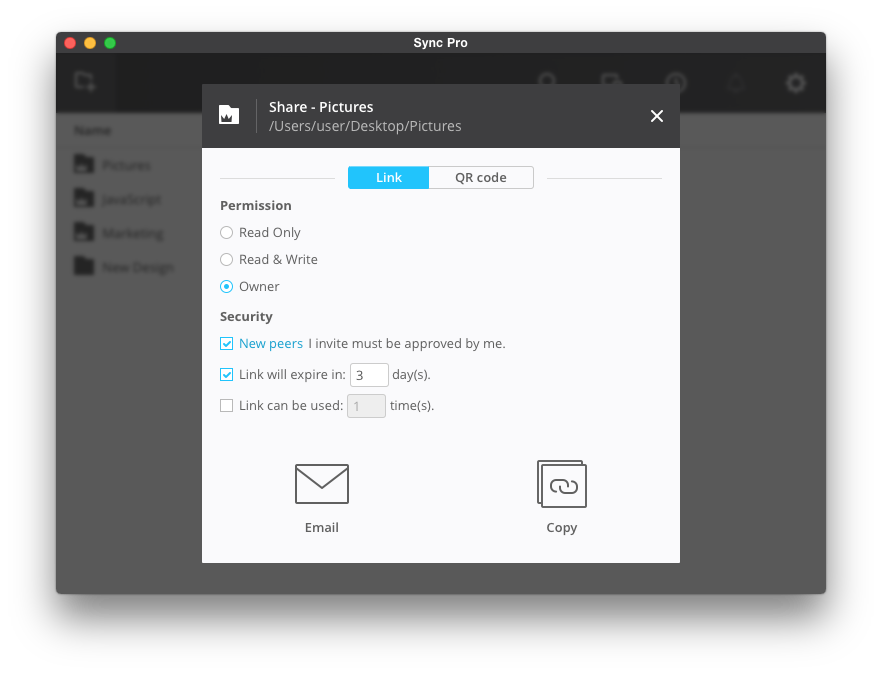Click the Security section heading
This screenshot has height=674, width=882.
[x=246, y=316]
